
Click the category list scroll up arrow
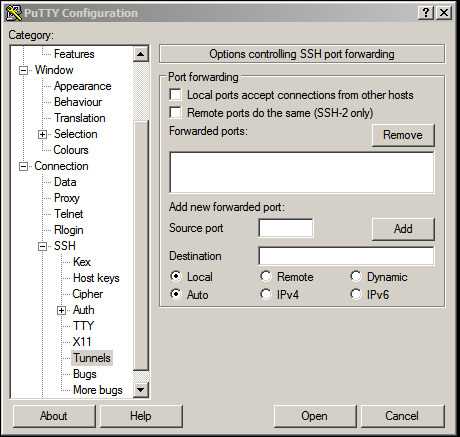141,54
